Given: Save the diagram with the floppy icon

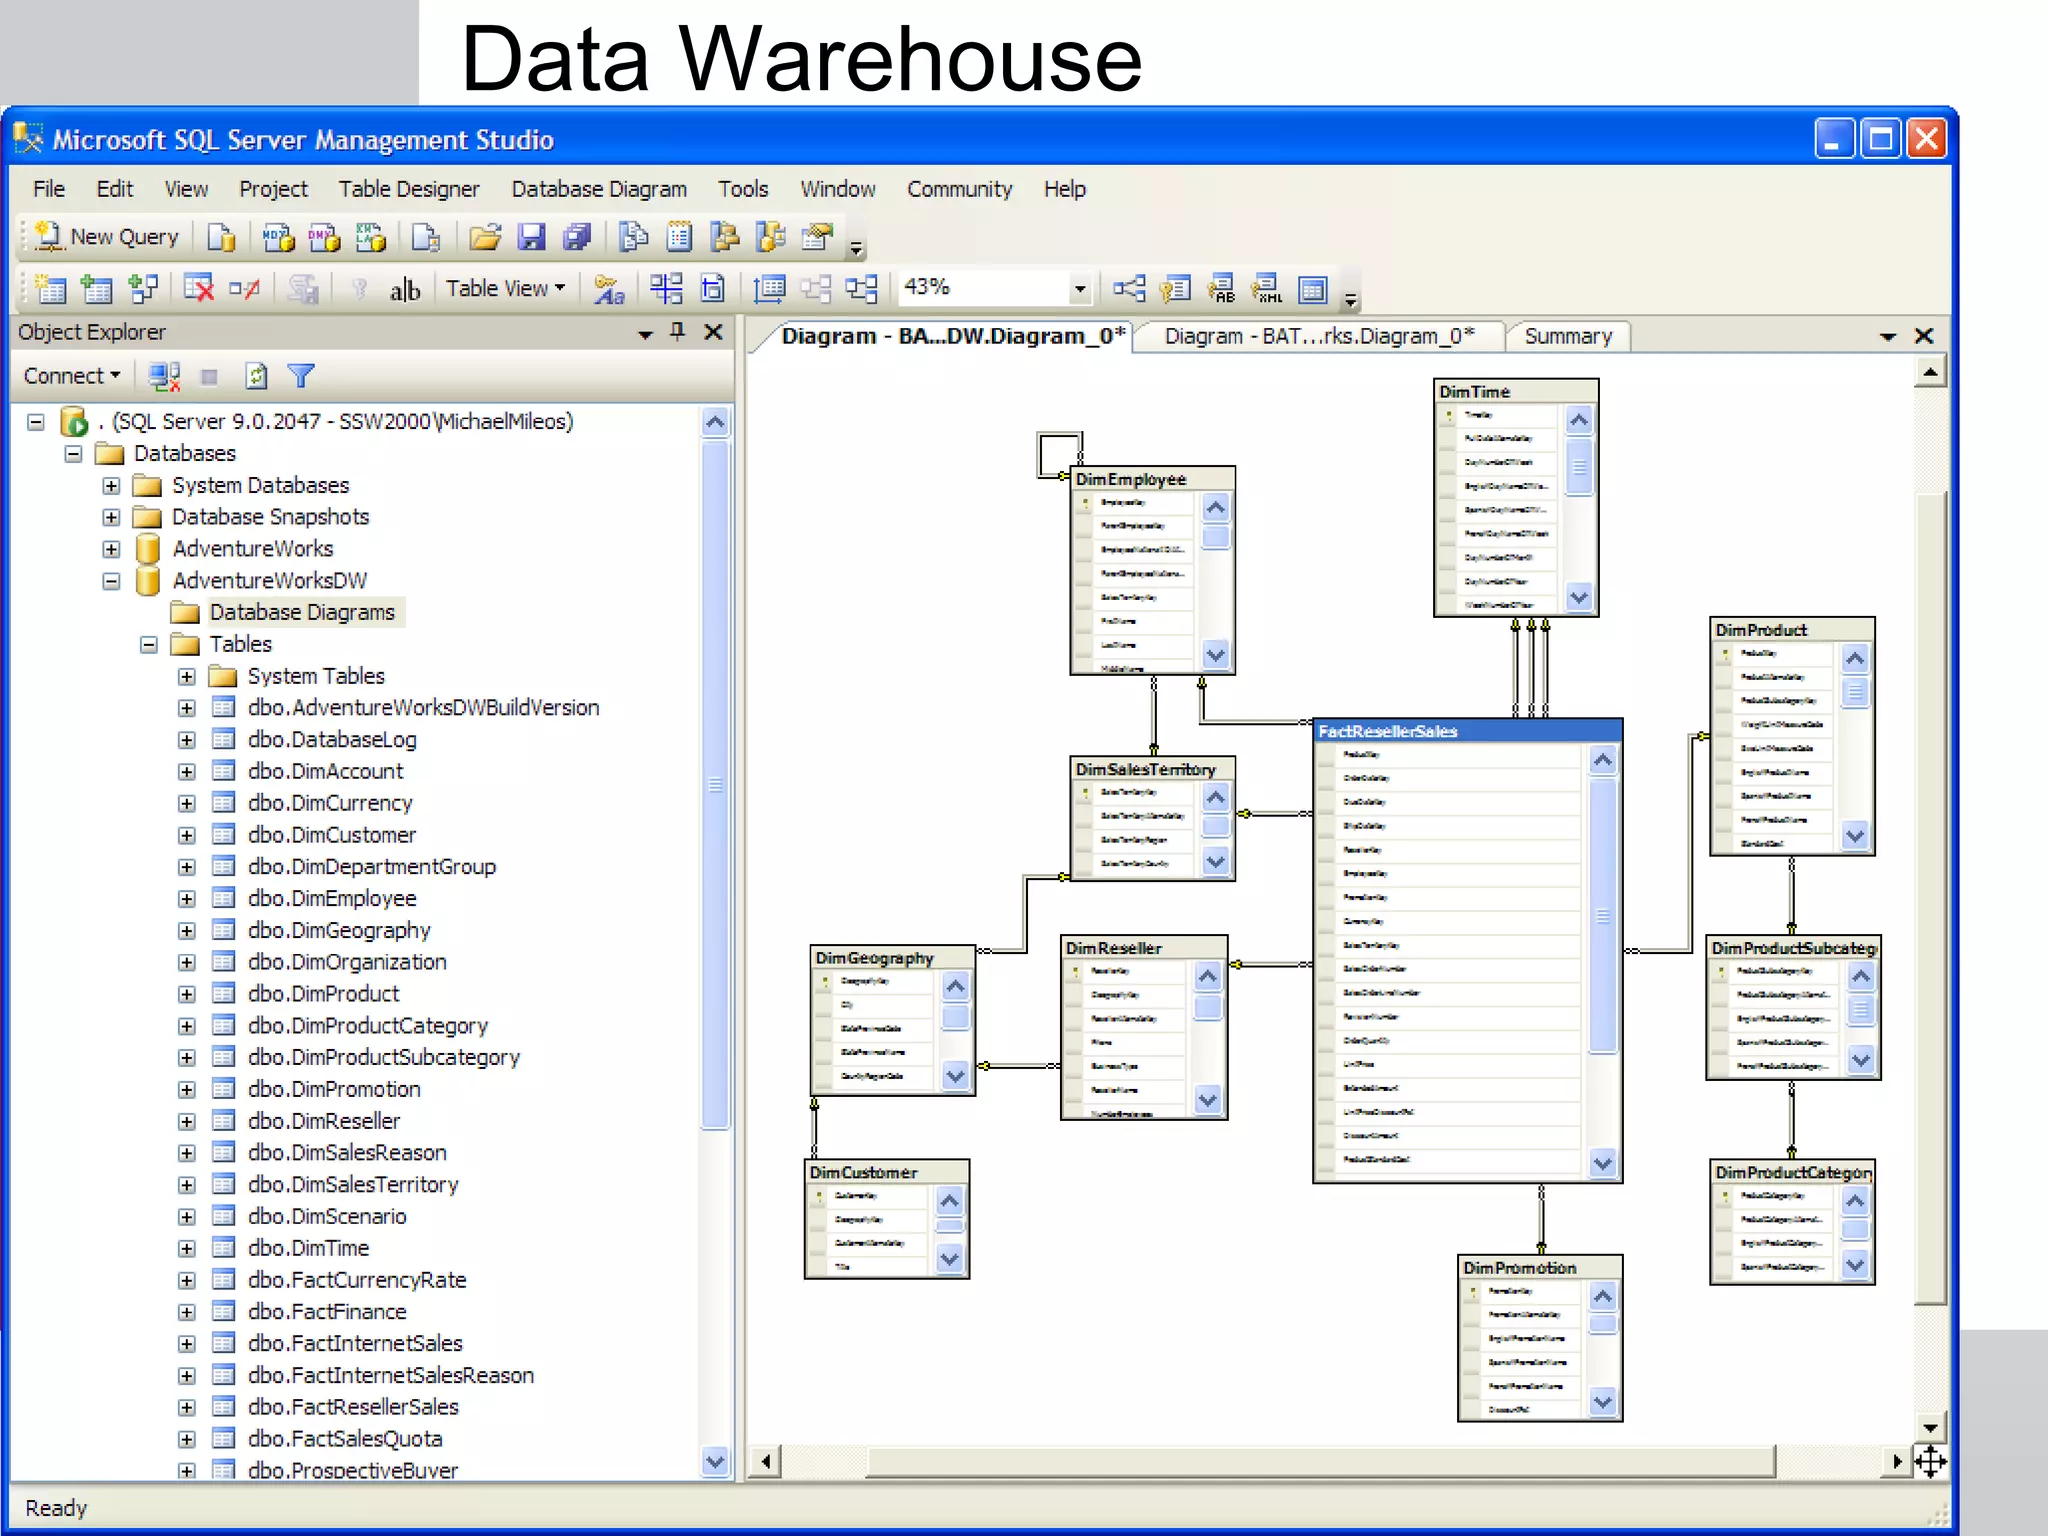Looking at the screenshot, I should coord(531,237).
